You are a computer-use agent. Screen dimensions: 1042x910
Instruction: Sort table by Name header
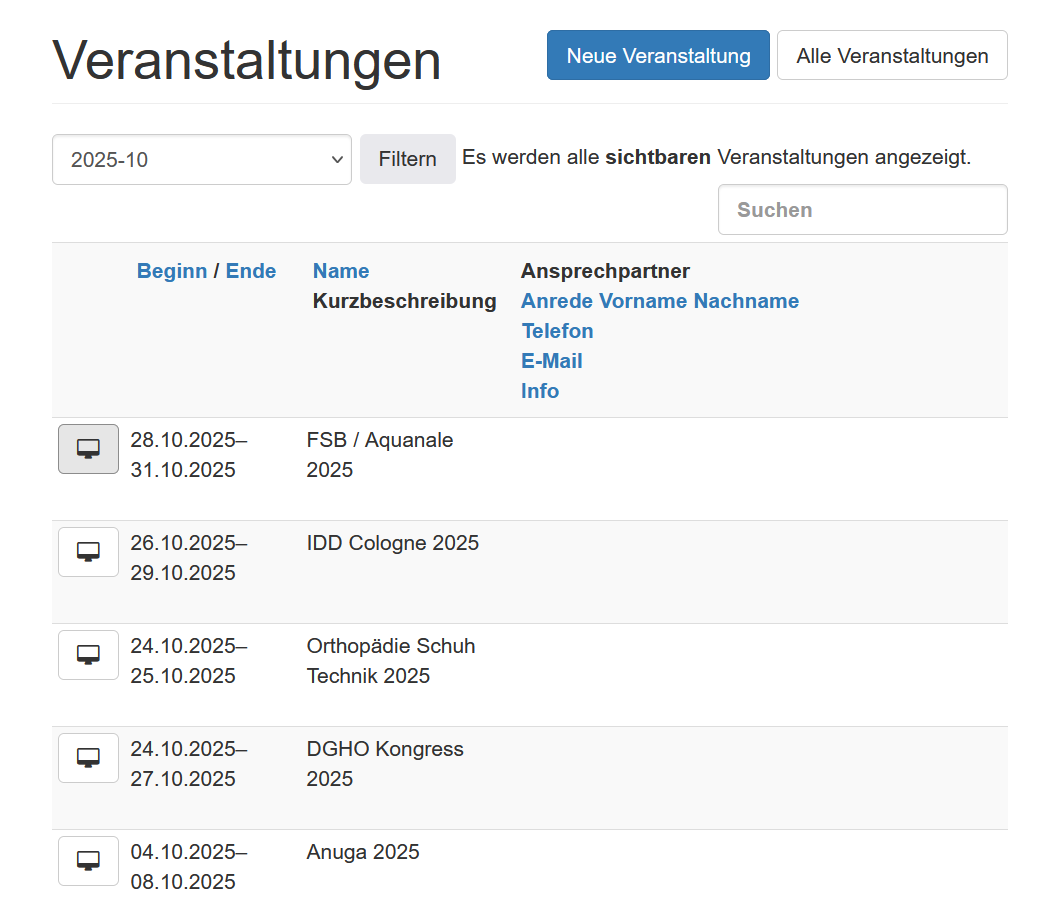point(340,271)
